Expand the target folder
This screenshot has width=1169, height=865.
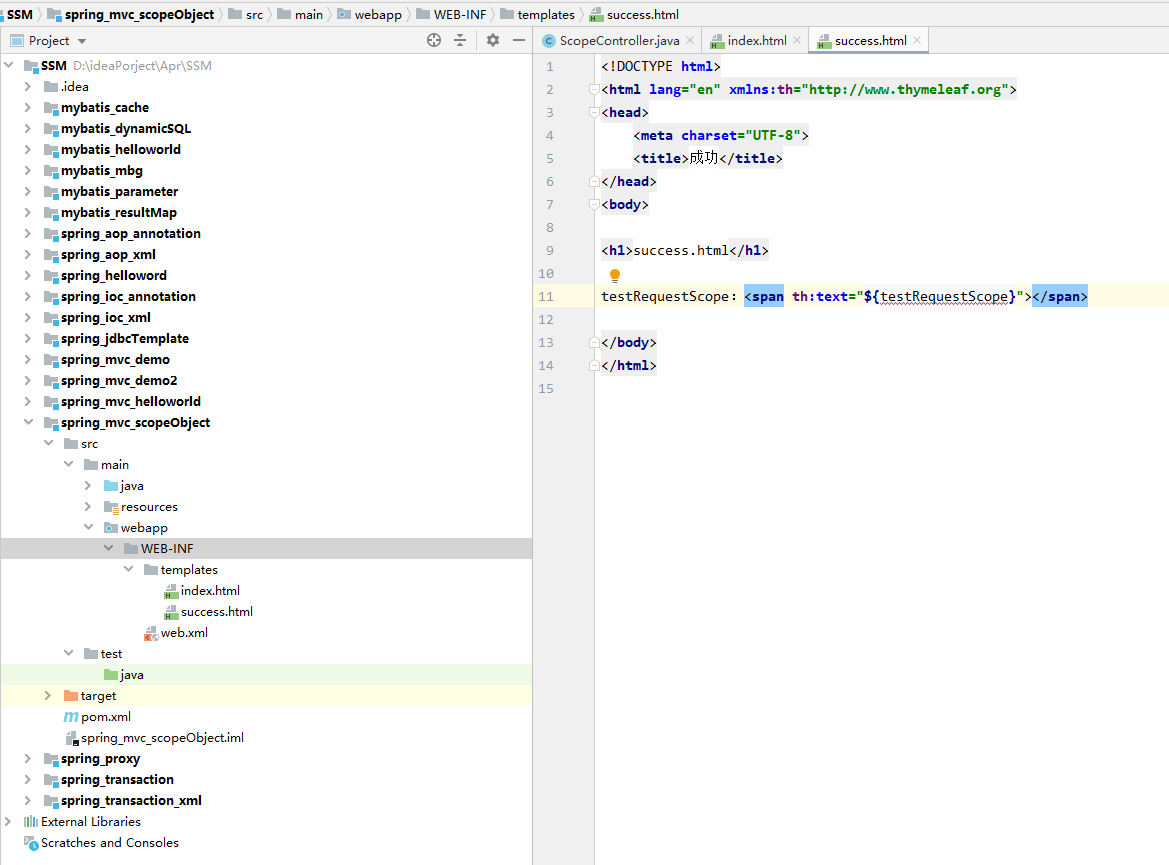(48, 695)
